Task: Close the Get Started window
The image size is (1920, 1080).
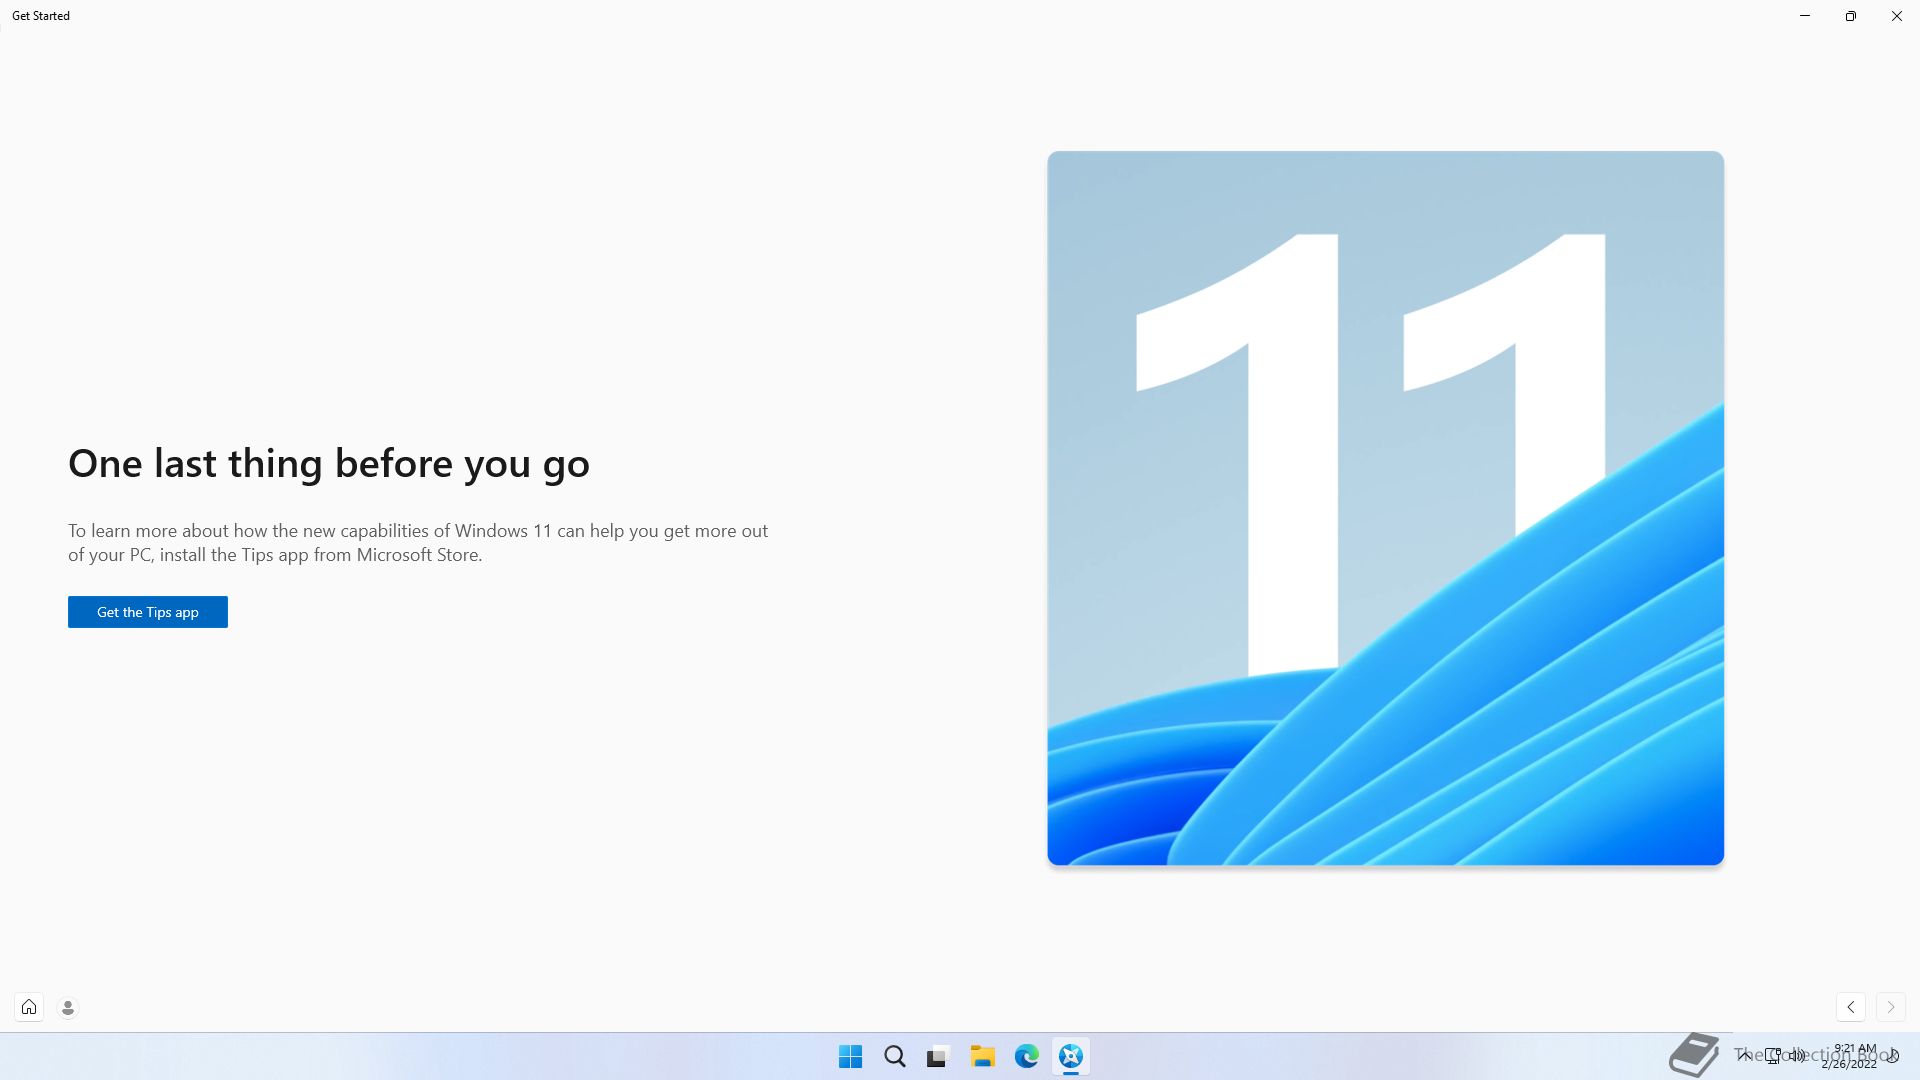Action: pyautogui.click(x=1896, y=16)
